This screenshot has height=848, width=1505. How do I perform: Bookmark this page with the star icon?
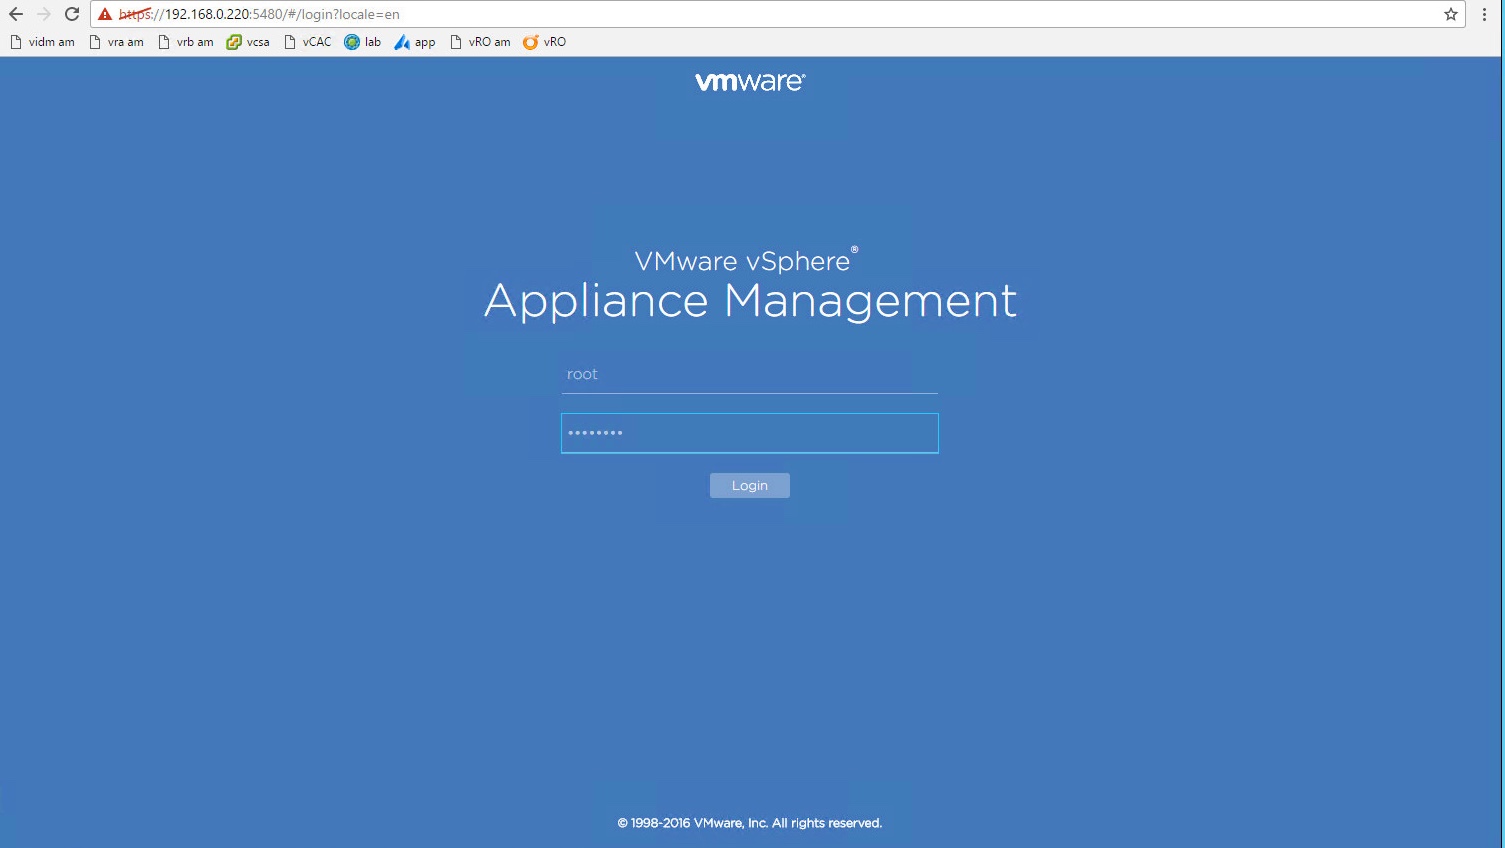[x=1450, y=14]
